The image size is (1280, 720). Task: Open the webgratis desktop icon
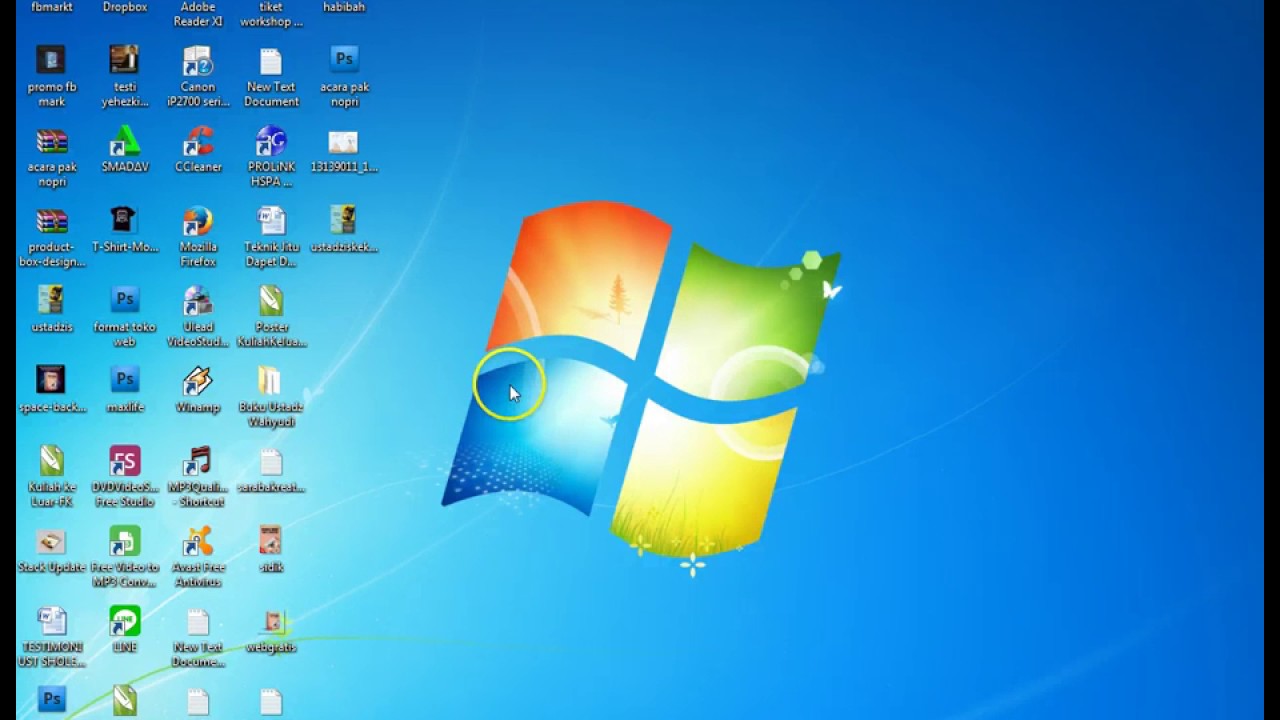(271, 621)
